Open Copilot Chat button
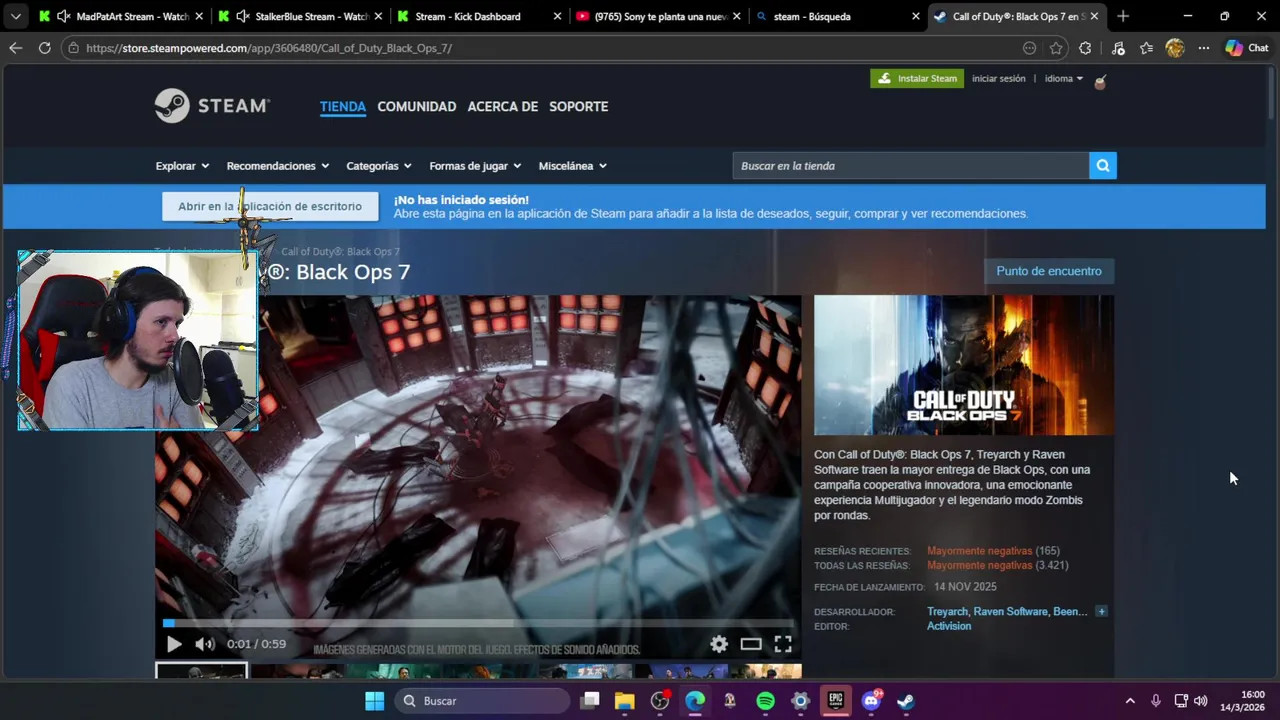The width and height of the screenshot is (1280, 720). coord(1247,48)
